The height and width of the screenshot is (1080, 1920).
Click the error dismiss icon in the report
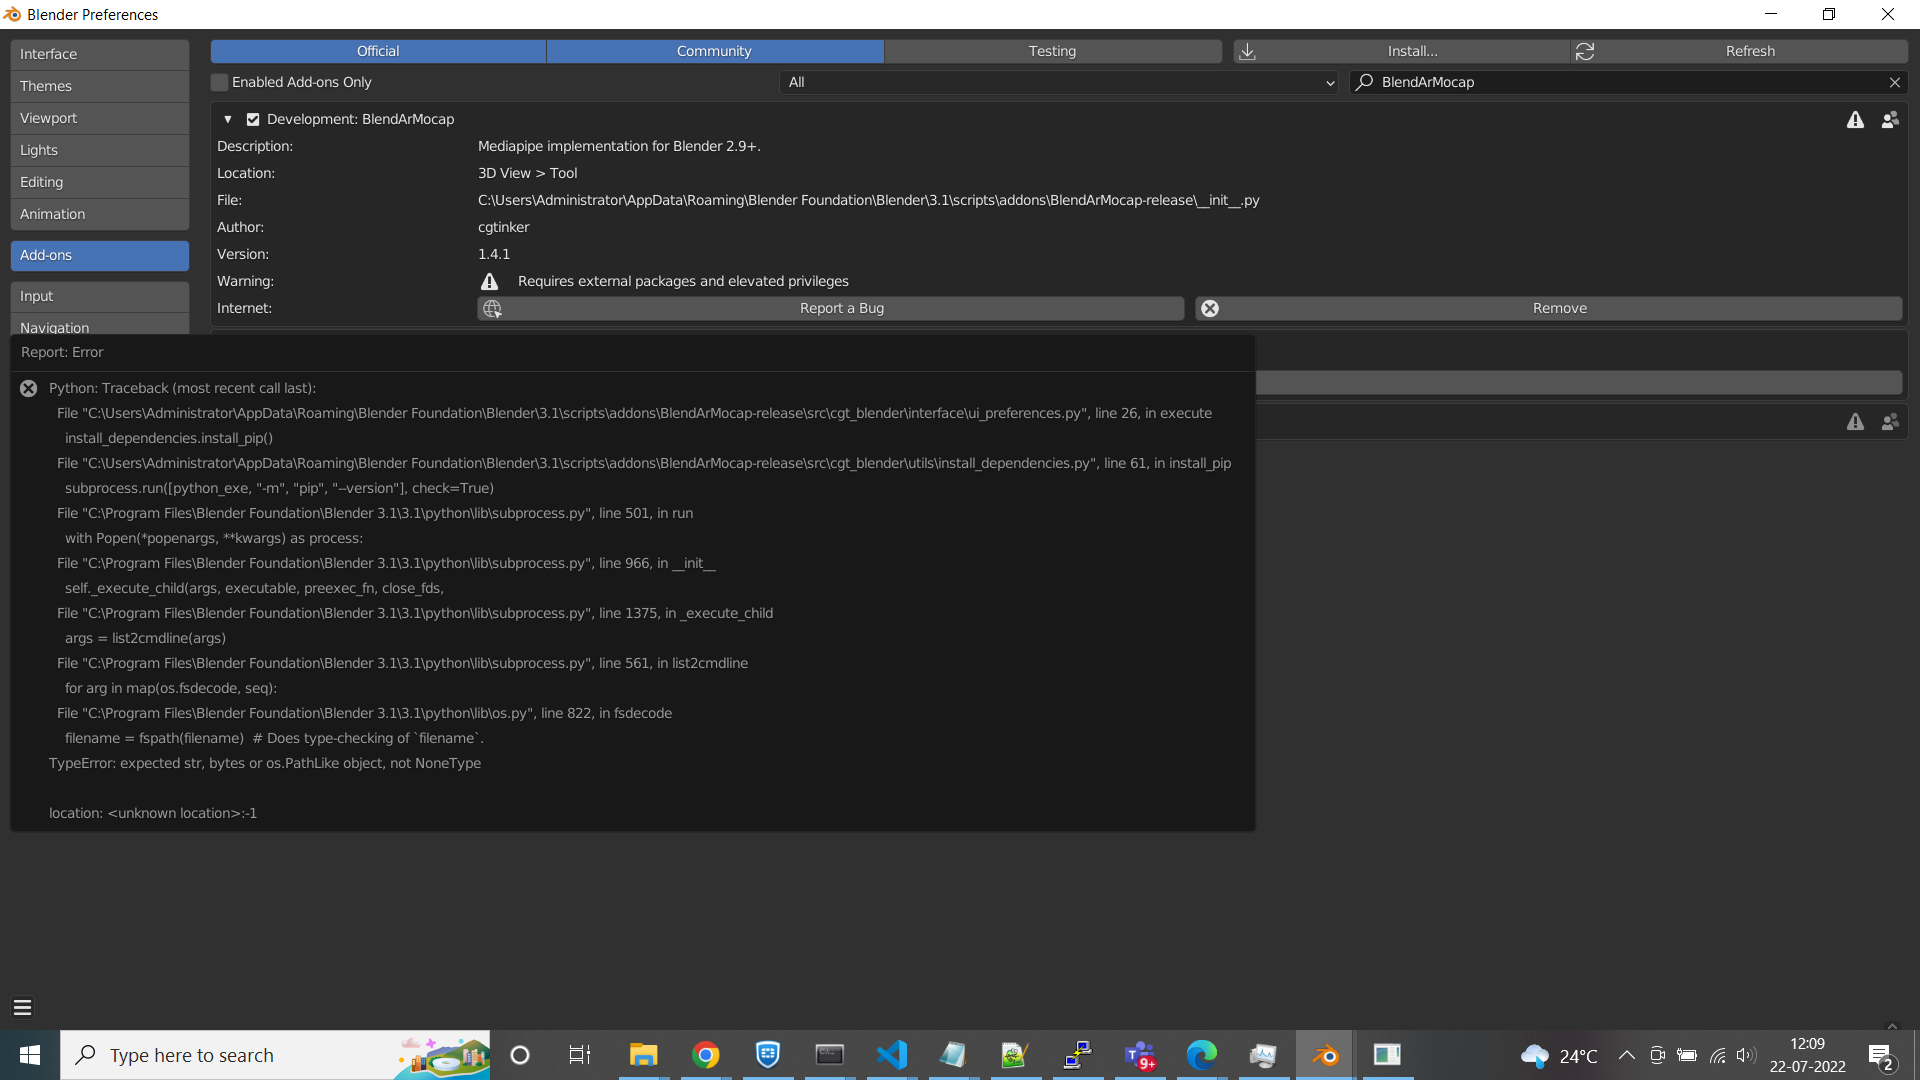tap(28, 388)
